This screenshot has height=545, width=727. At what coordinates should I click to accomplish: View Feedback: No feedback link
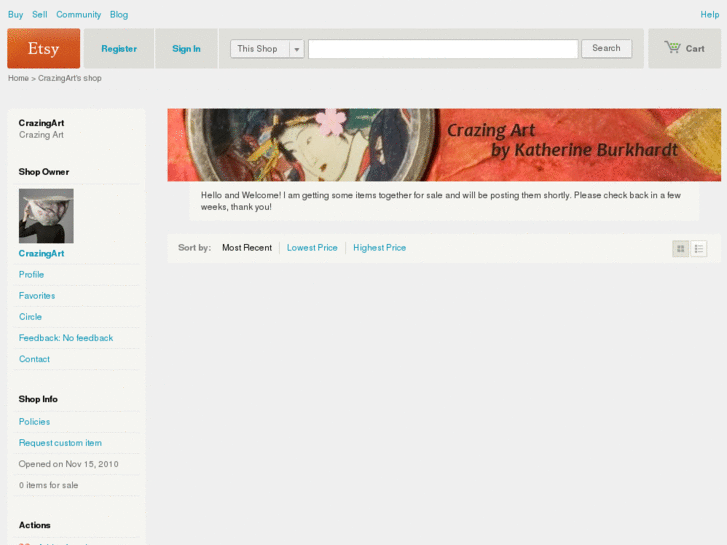[x=66, y=338]
